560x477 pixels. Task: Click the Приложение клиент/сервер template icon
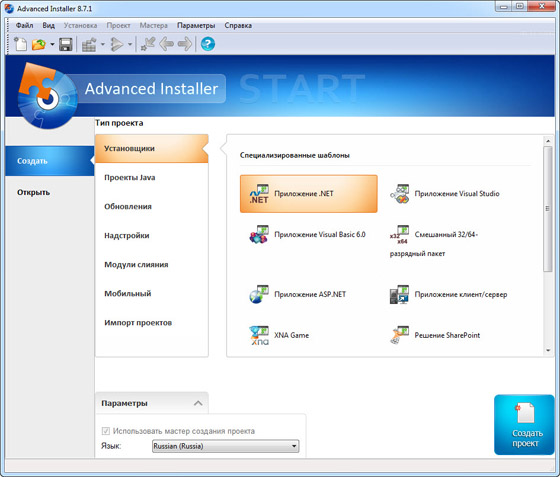(x=399, y=295)
